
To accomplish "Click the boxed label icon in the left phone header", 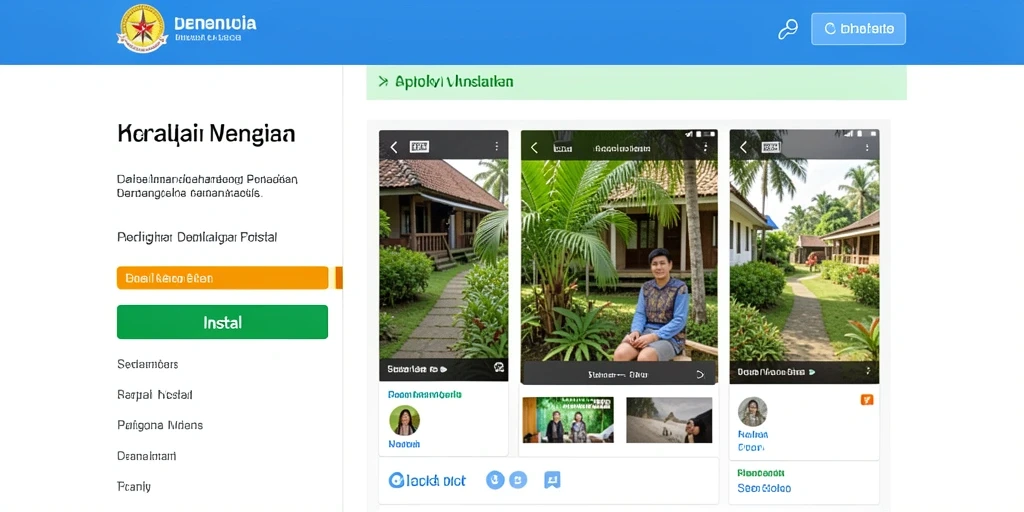I will coord(419,147).
